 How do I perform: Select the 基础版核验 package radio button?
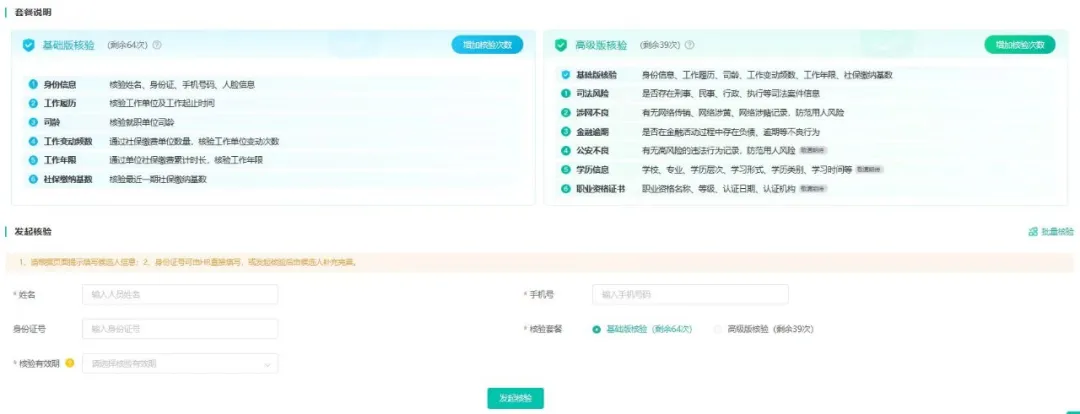tap(597, 329)
